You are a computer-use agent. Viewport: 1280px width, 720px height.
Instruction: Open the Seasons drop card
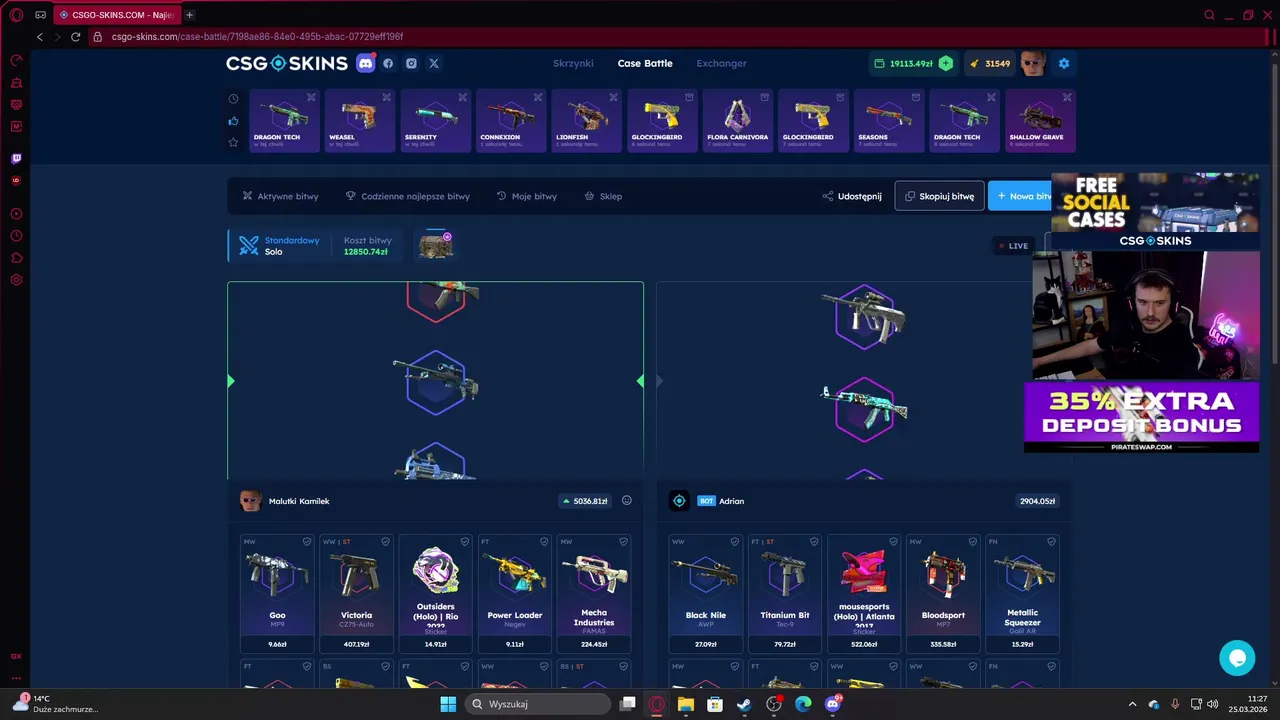[888, 120]
